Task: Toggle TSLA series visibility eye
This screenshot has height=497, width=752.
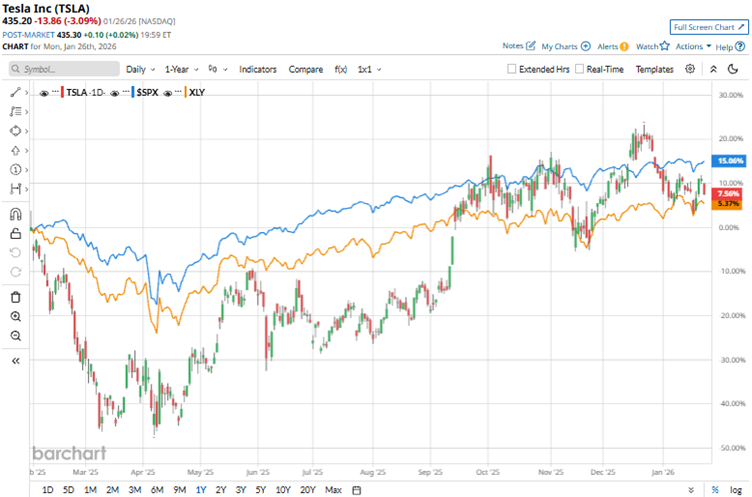Action: [x=44, y=93]
